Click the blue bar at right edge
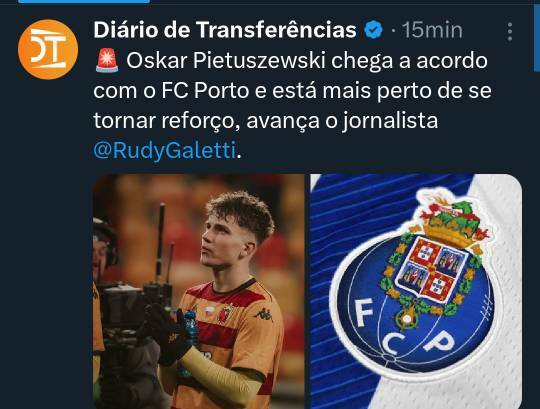The width and height of the screenshot is (540, 409). pyautogui.click(x=536, y=36)
